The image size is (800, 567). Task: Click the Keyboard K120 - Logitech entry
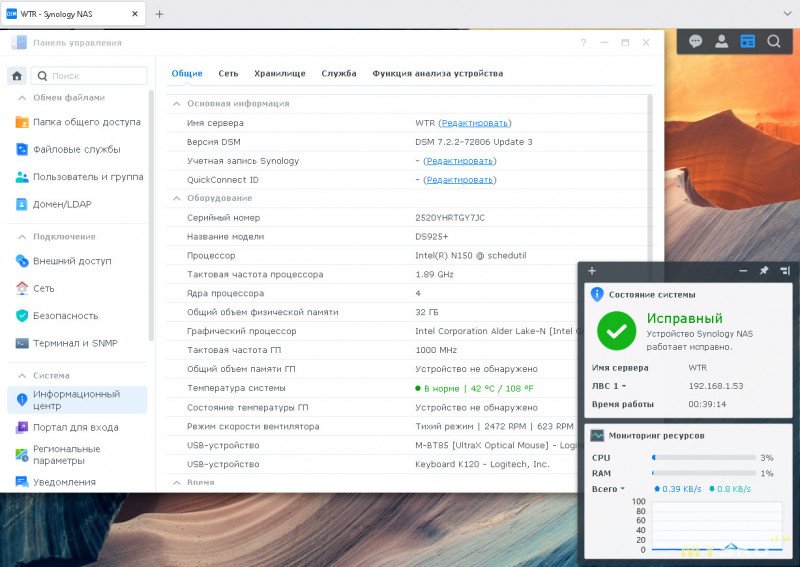[482, 464]
